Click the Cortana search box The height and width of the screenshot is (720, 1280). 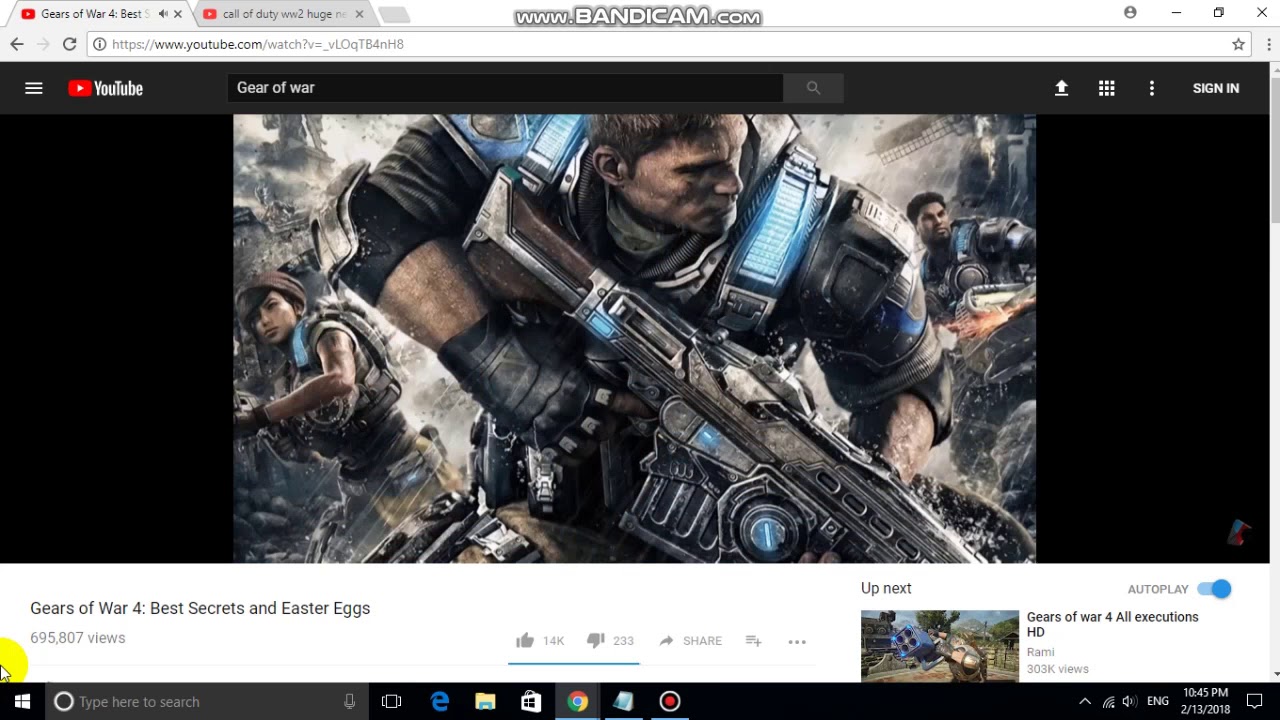pos(206,702)
